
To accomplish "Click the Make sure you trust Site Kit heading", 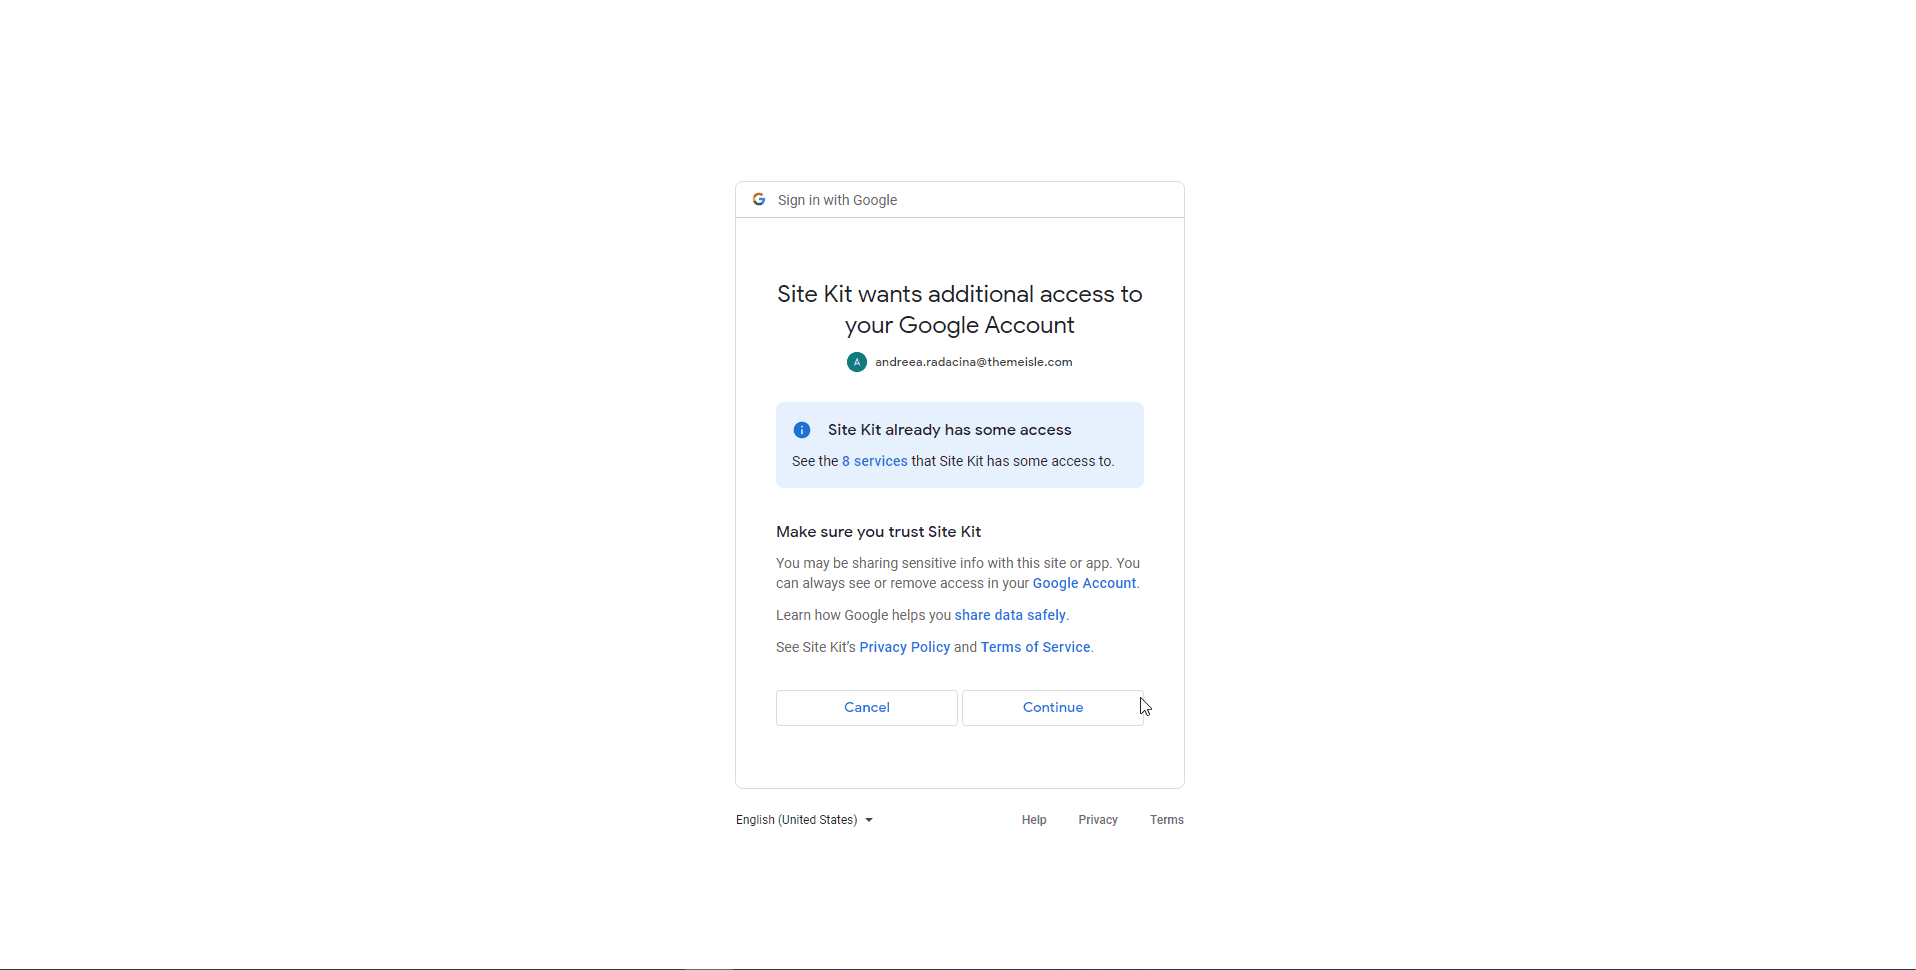I will click(878, 532).
